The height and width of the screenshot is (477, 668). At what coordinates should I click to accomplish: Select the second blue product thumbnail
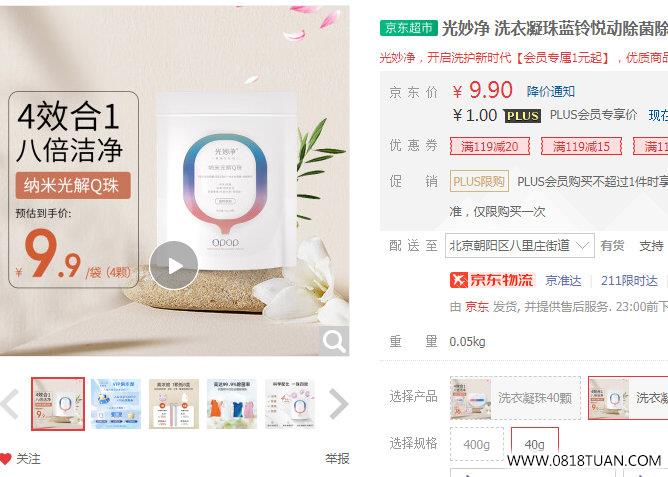tap(116, 404)
